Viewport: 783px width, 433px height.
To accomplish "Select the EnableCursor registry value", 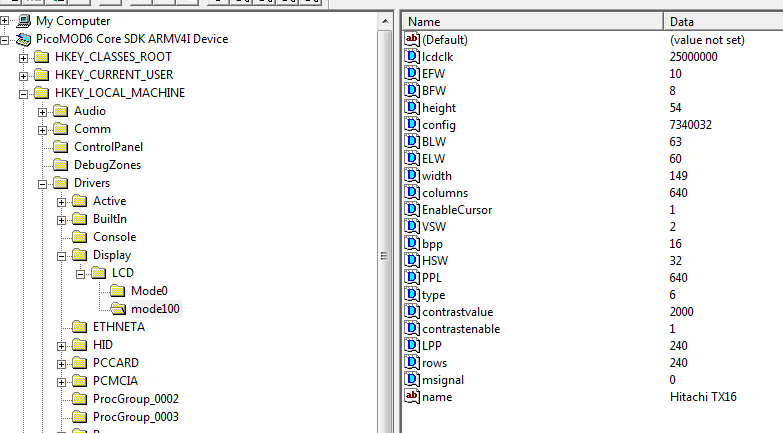I will click(456, 210).
